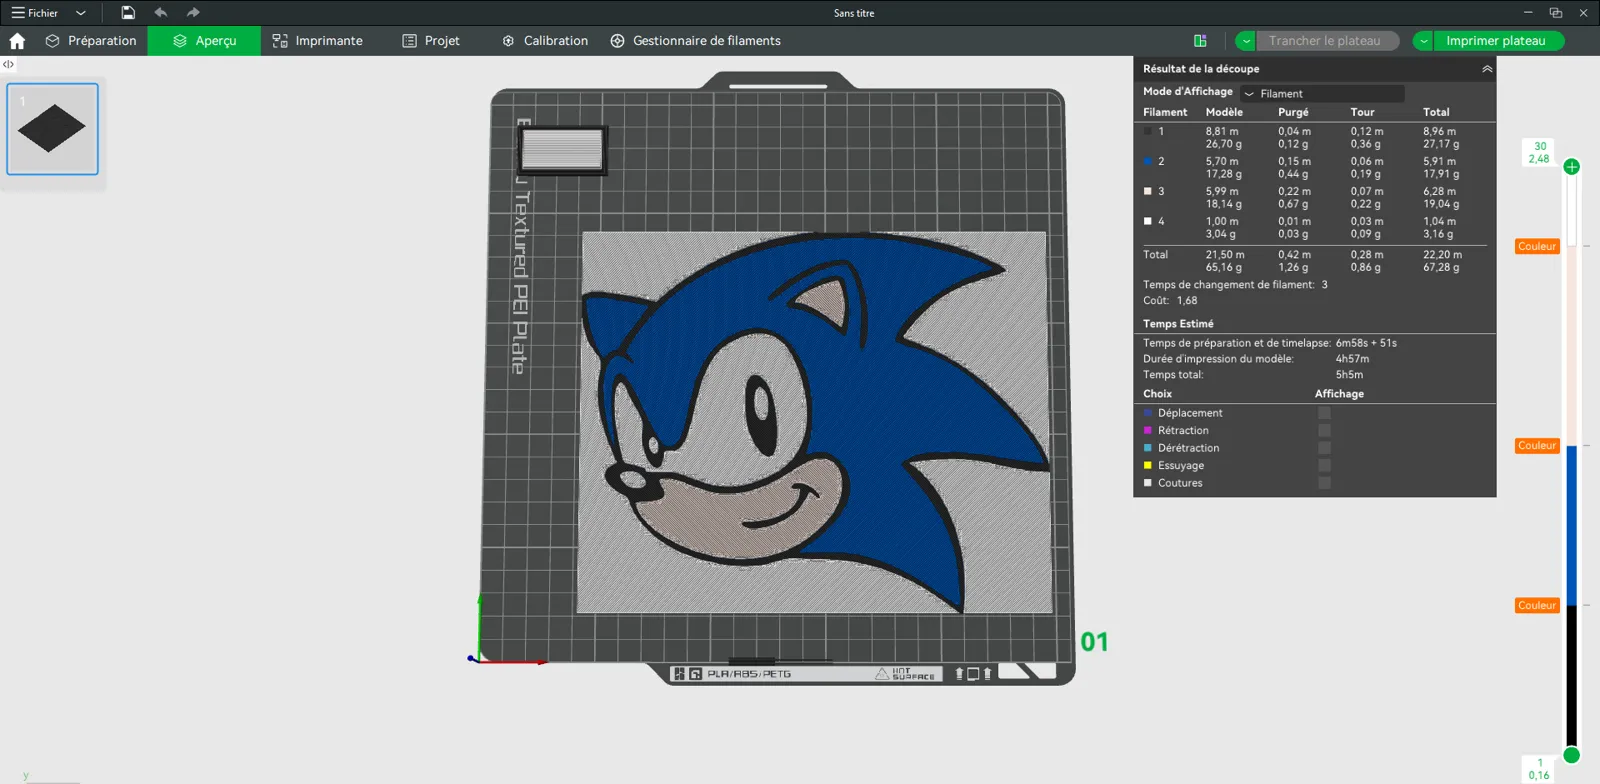Click the Temps total value 5h5m

1349,375
